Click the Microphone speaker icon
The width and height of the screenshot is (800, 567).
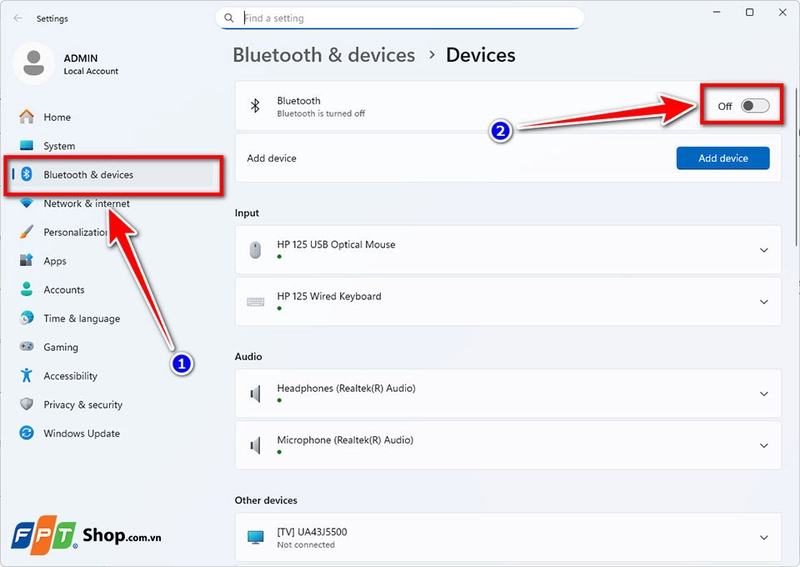[x=255, y=446]
